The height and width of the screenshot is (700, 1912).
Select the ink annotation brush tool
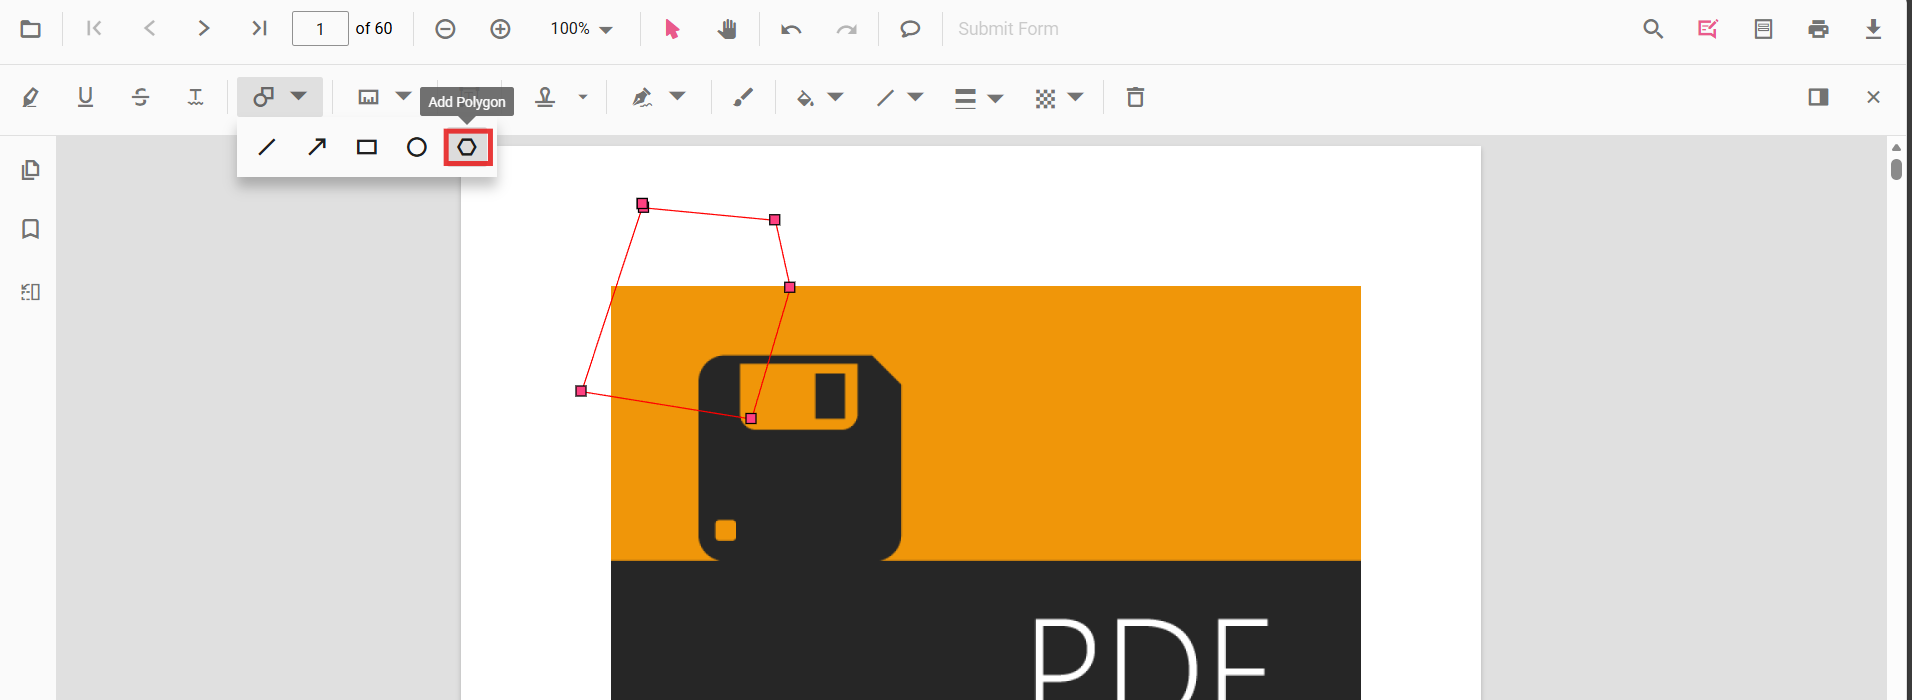(743, 97)
